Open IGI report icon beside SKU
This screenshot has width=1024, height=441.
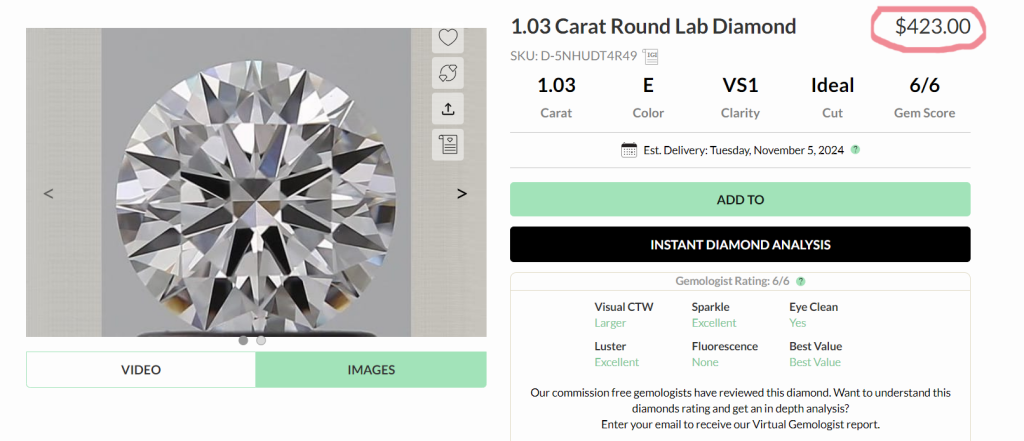click(x=652, y=56)
